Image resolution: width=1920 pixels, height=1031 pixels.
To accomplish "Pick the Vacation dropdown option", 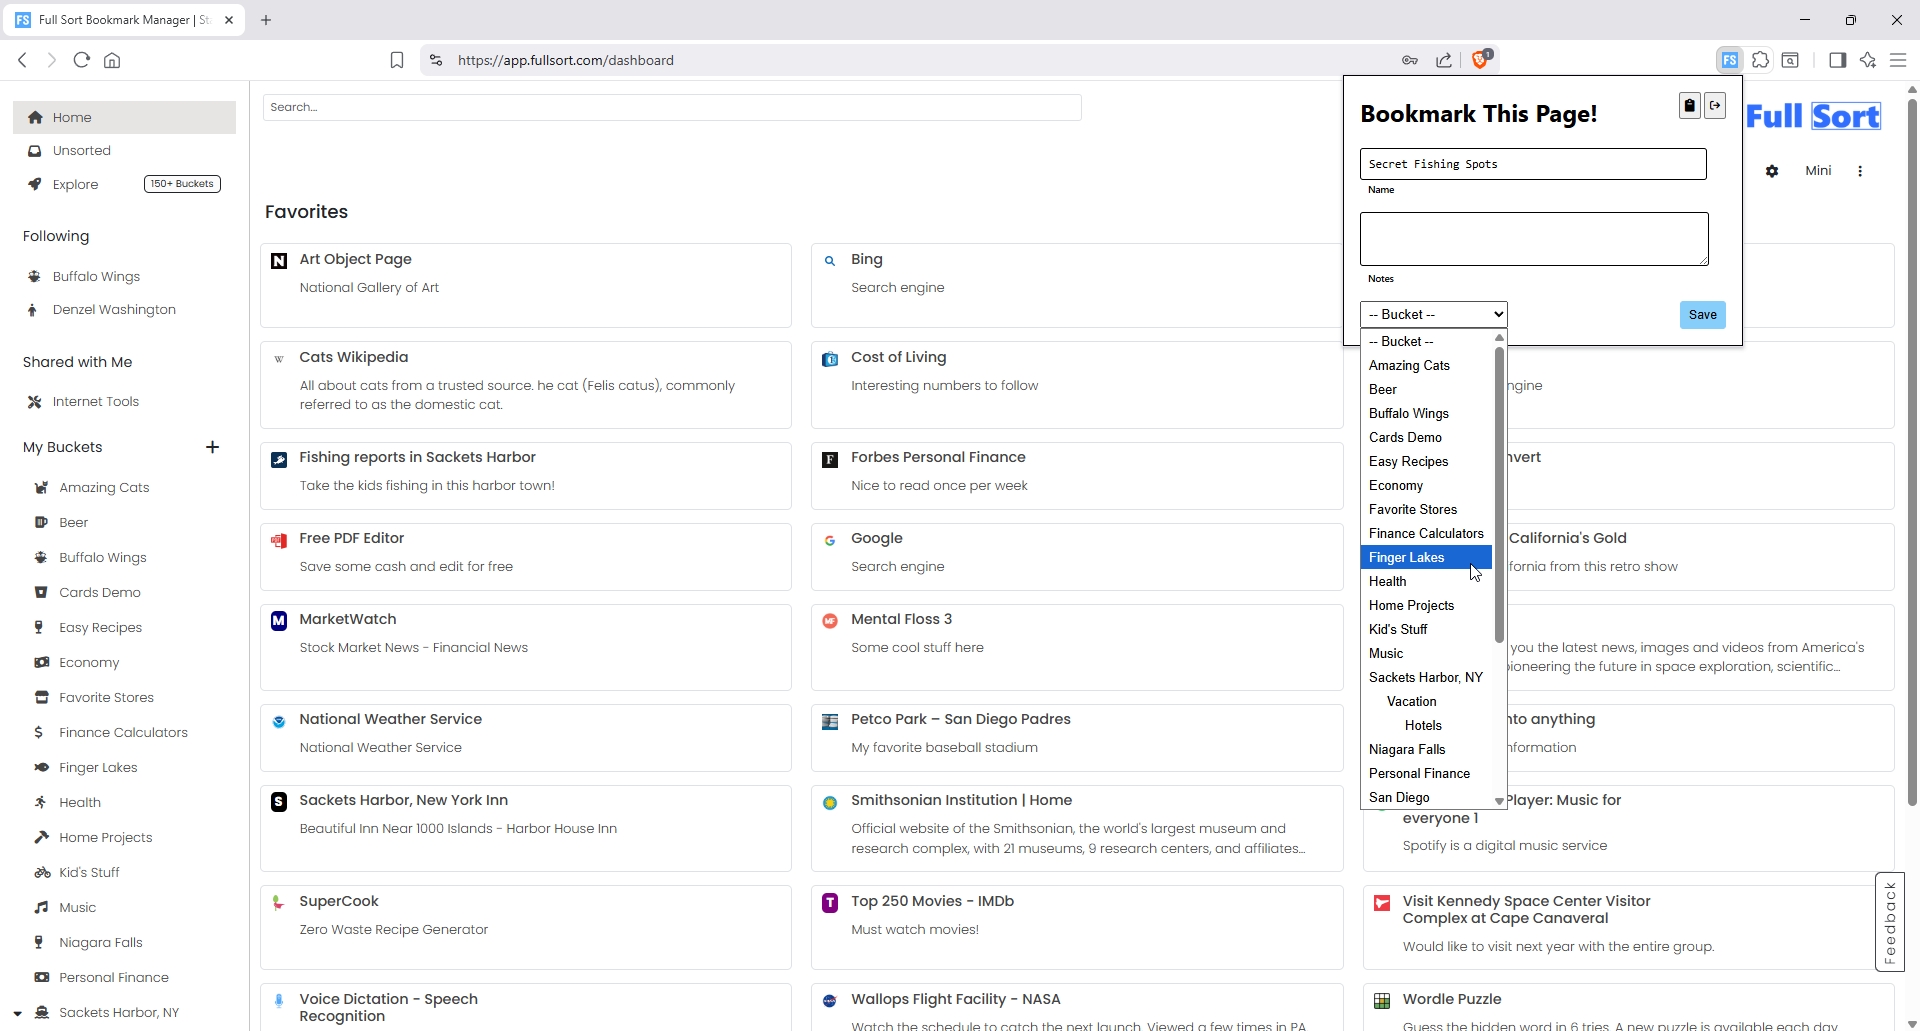I will [x=1426, y=701].
